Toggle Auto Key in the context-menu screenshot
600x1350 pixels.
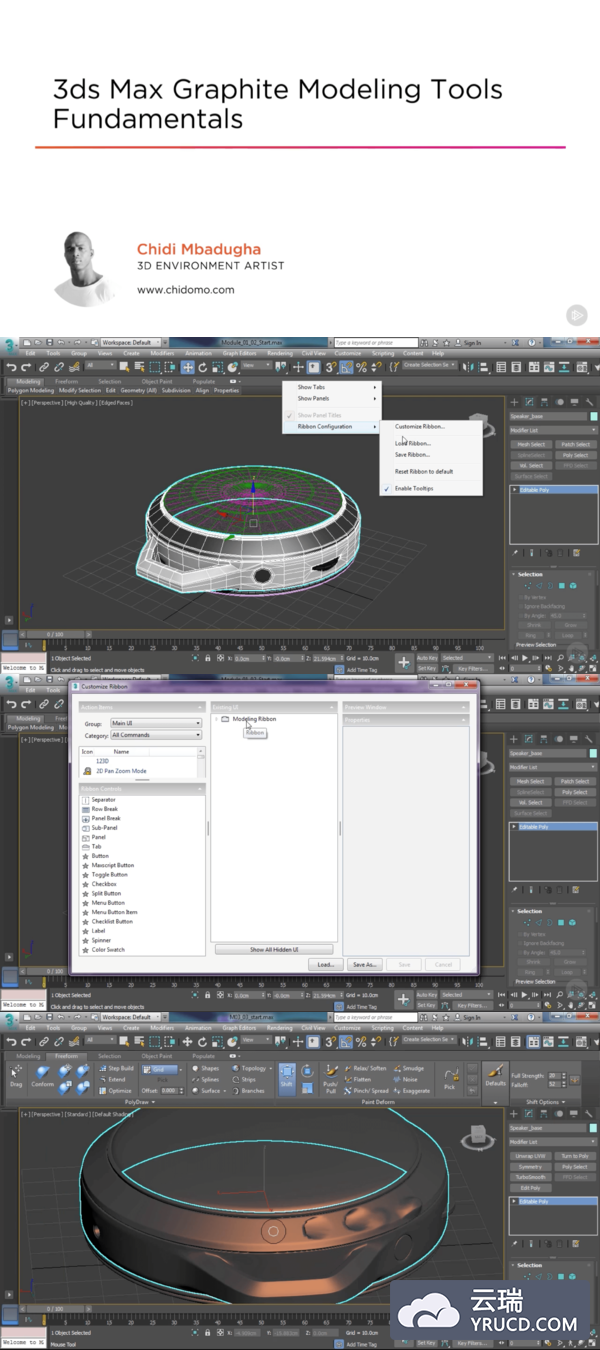pos(427,658)
